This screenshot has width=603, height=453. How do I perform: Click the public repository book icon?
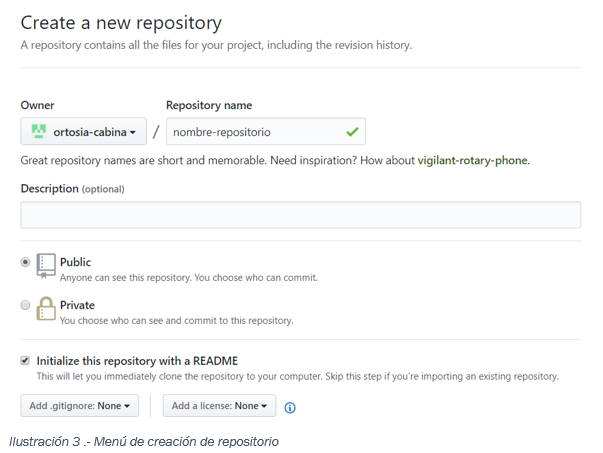point(46,265)
